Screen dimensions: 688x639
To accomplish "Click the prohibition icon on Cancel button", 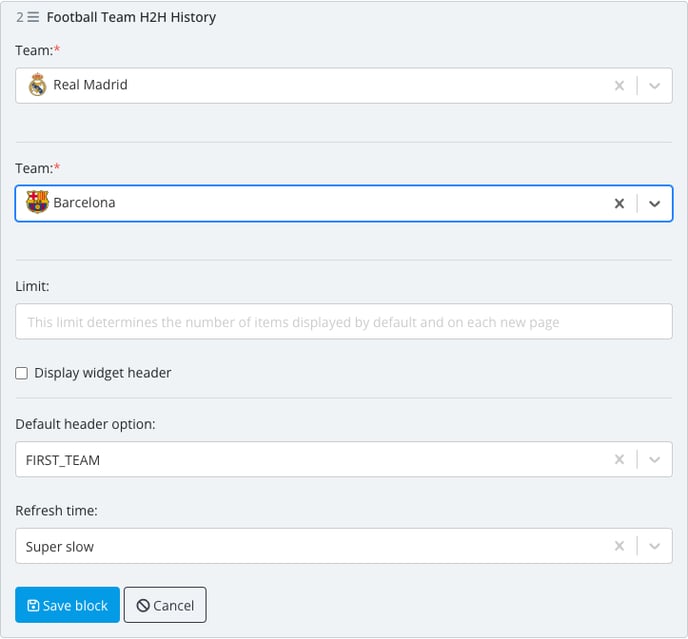I will pyautogui.click(x=143, y=606).
